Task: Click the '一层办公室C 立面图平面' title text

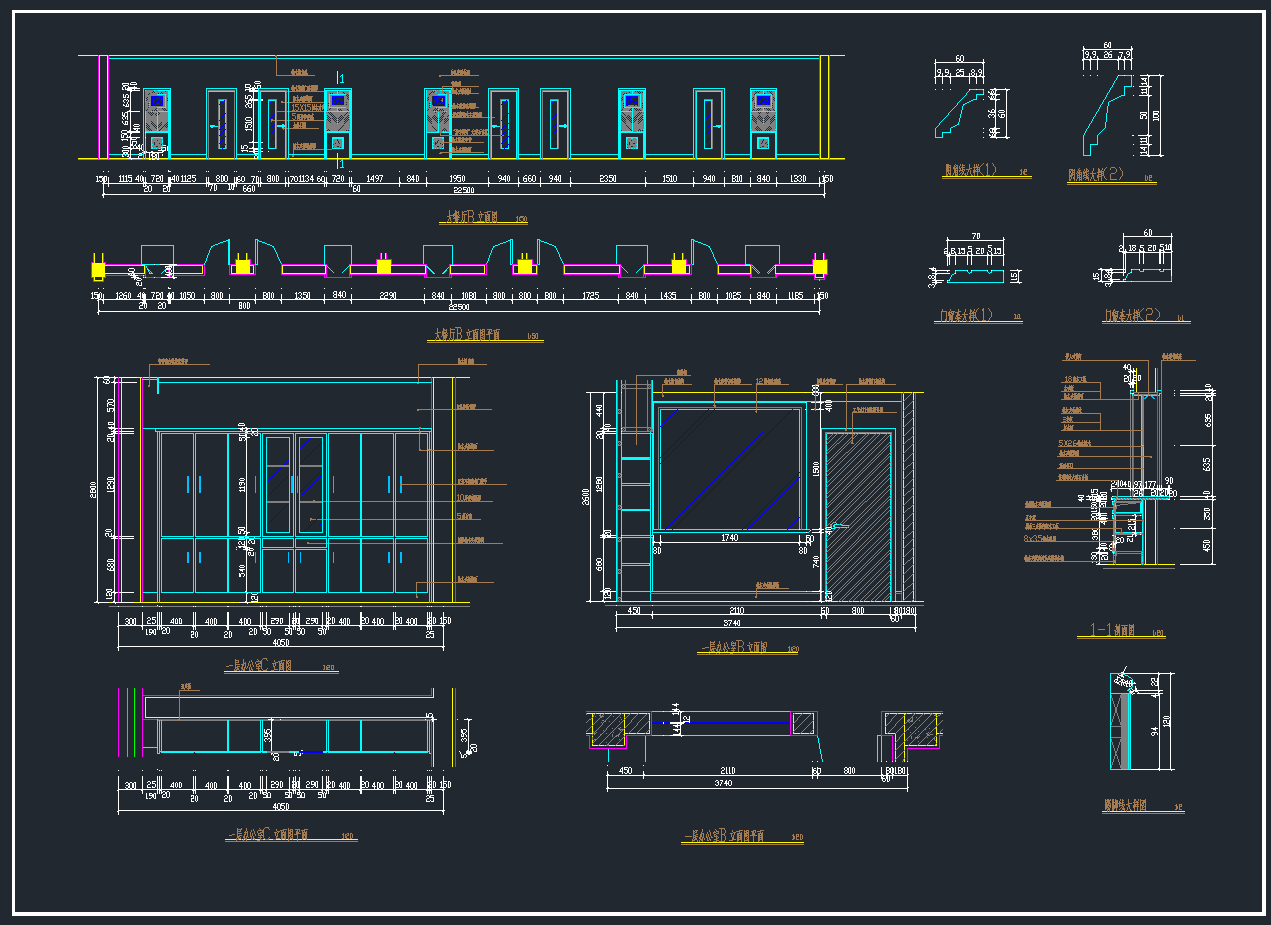Action: coord(269,834)
